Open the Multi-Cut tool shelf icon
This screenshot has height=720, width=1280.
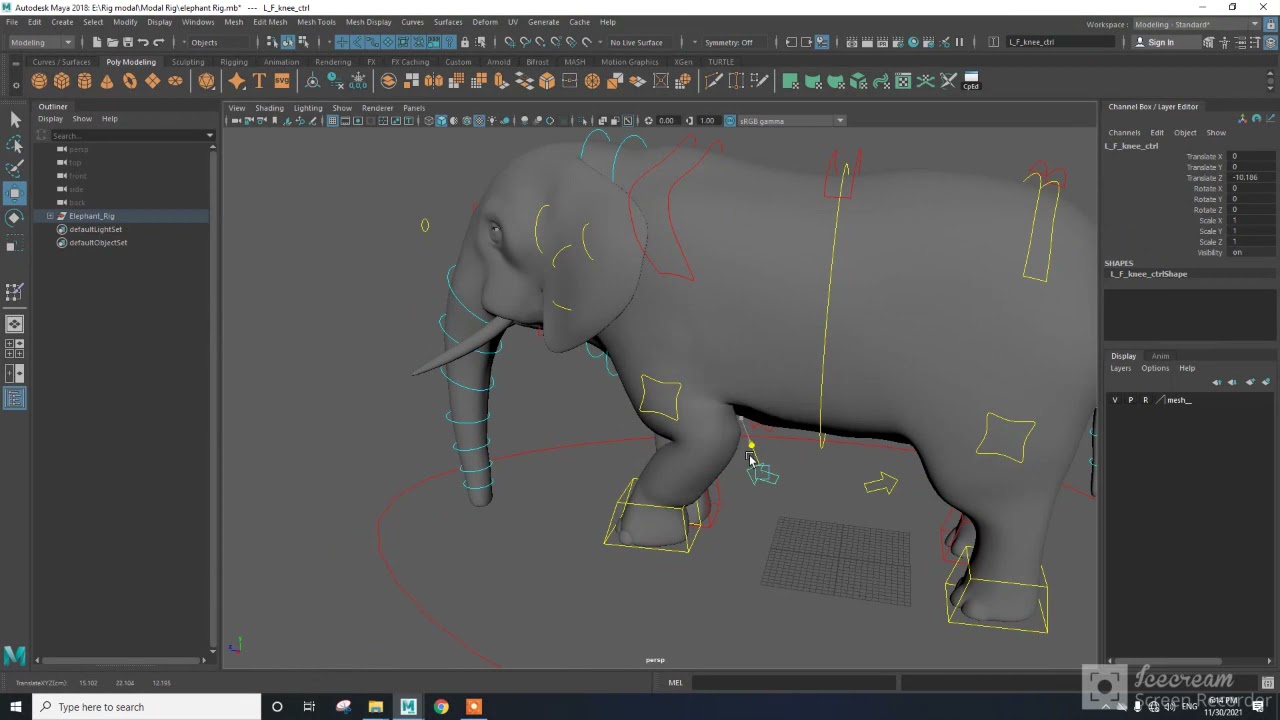(x=714, y=81)
